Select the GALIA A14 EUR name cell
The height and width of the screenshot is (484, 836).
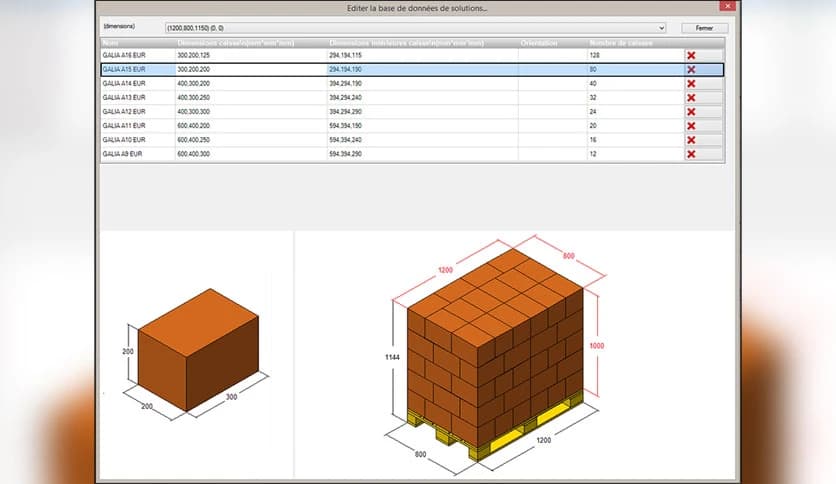[x=138, y=84]
